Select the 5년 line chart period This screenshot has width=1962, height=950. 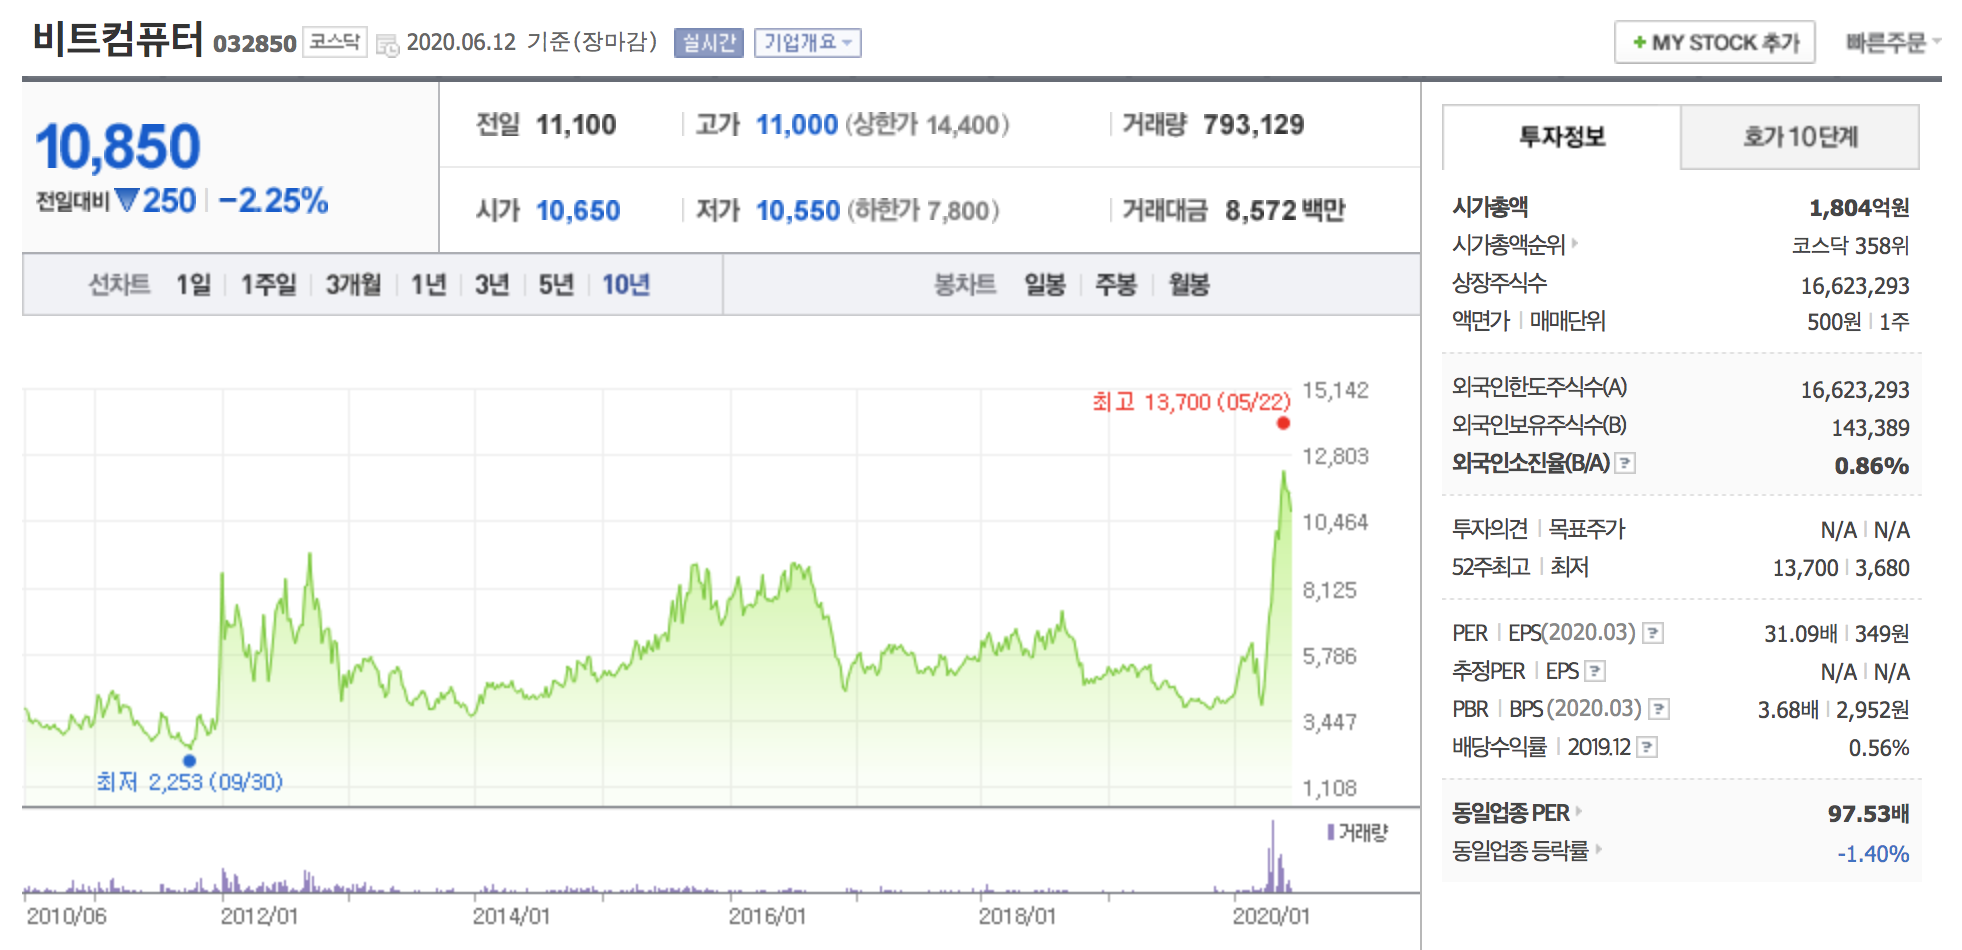pos(556,285)
